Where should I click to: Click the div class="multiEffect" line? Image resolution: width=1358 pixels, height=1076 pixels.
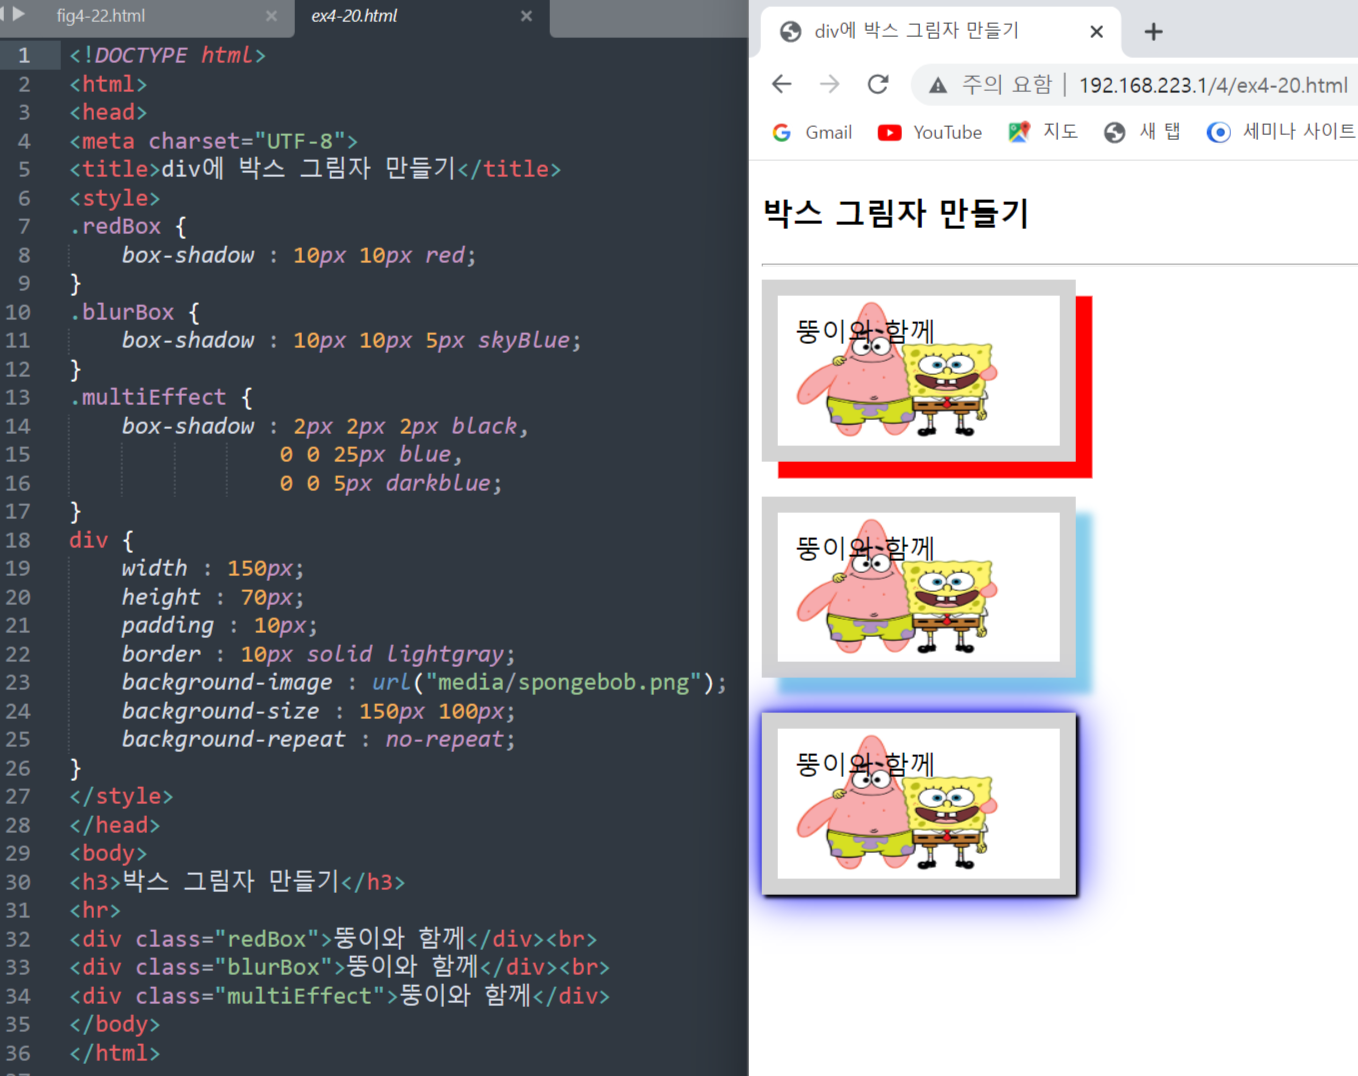point(339,995)
